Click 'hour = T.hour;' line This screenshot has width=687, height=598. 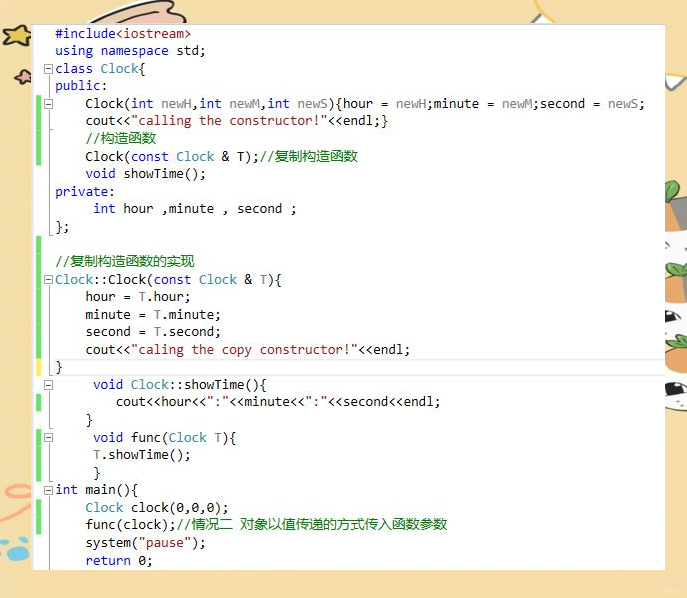pyautogui.click(x=138, y=297)
